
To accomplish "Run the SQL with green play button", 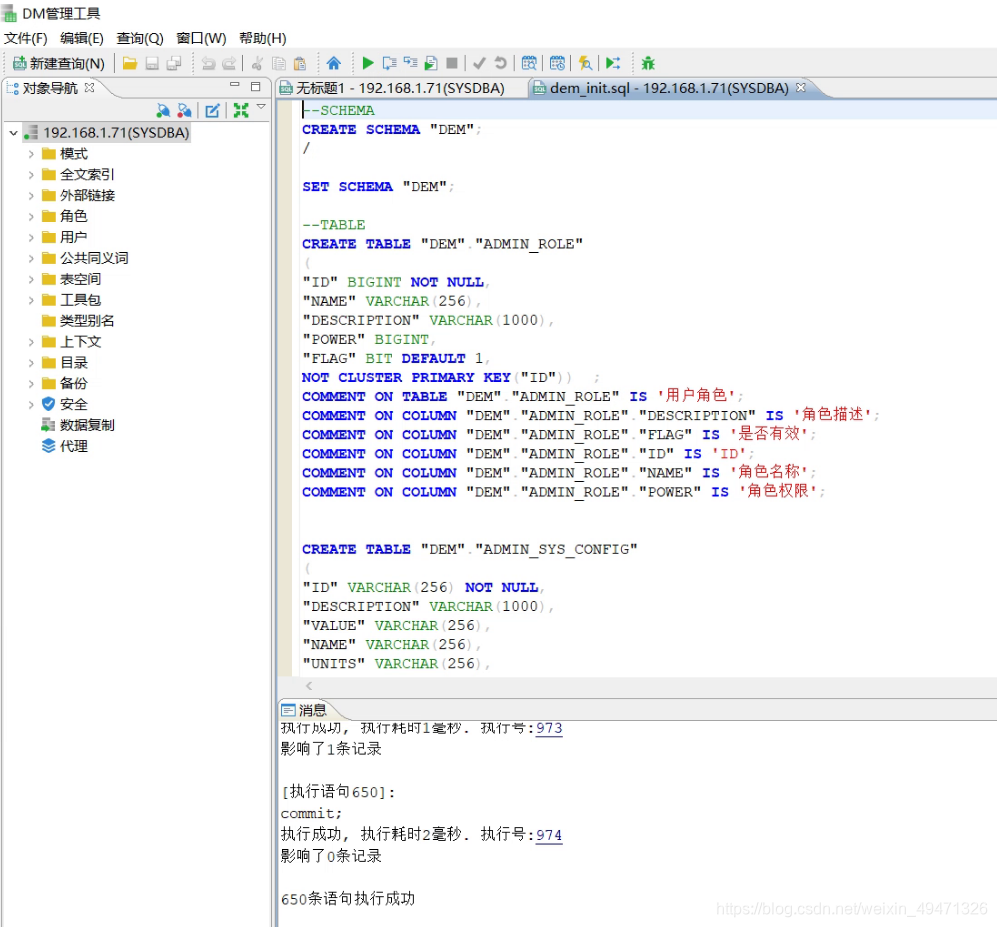I will click(x=368, y=63).
